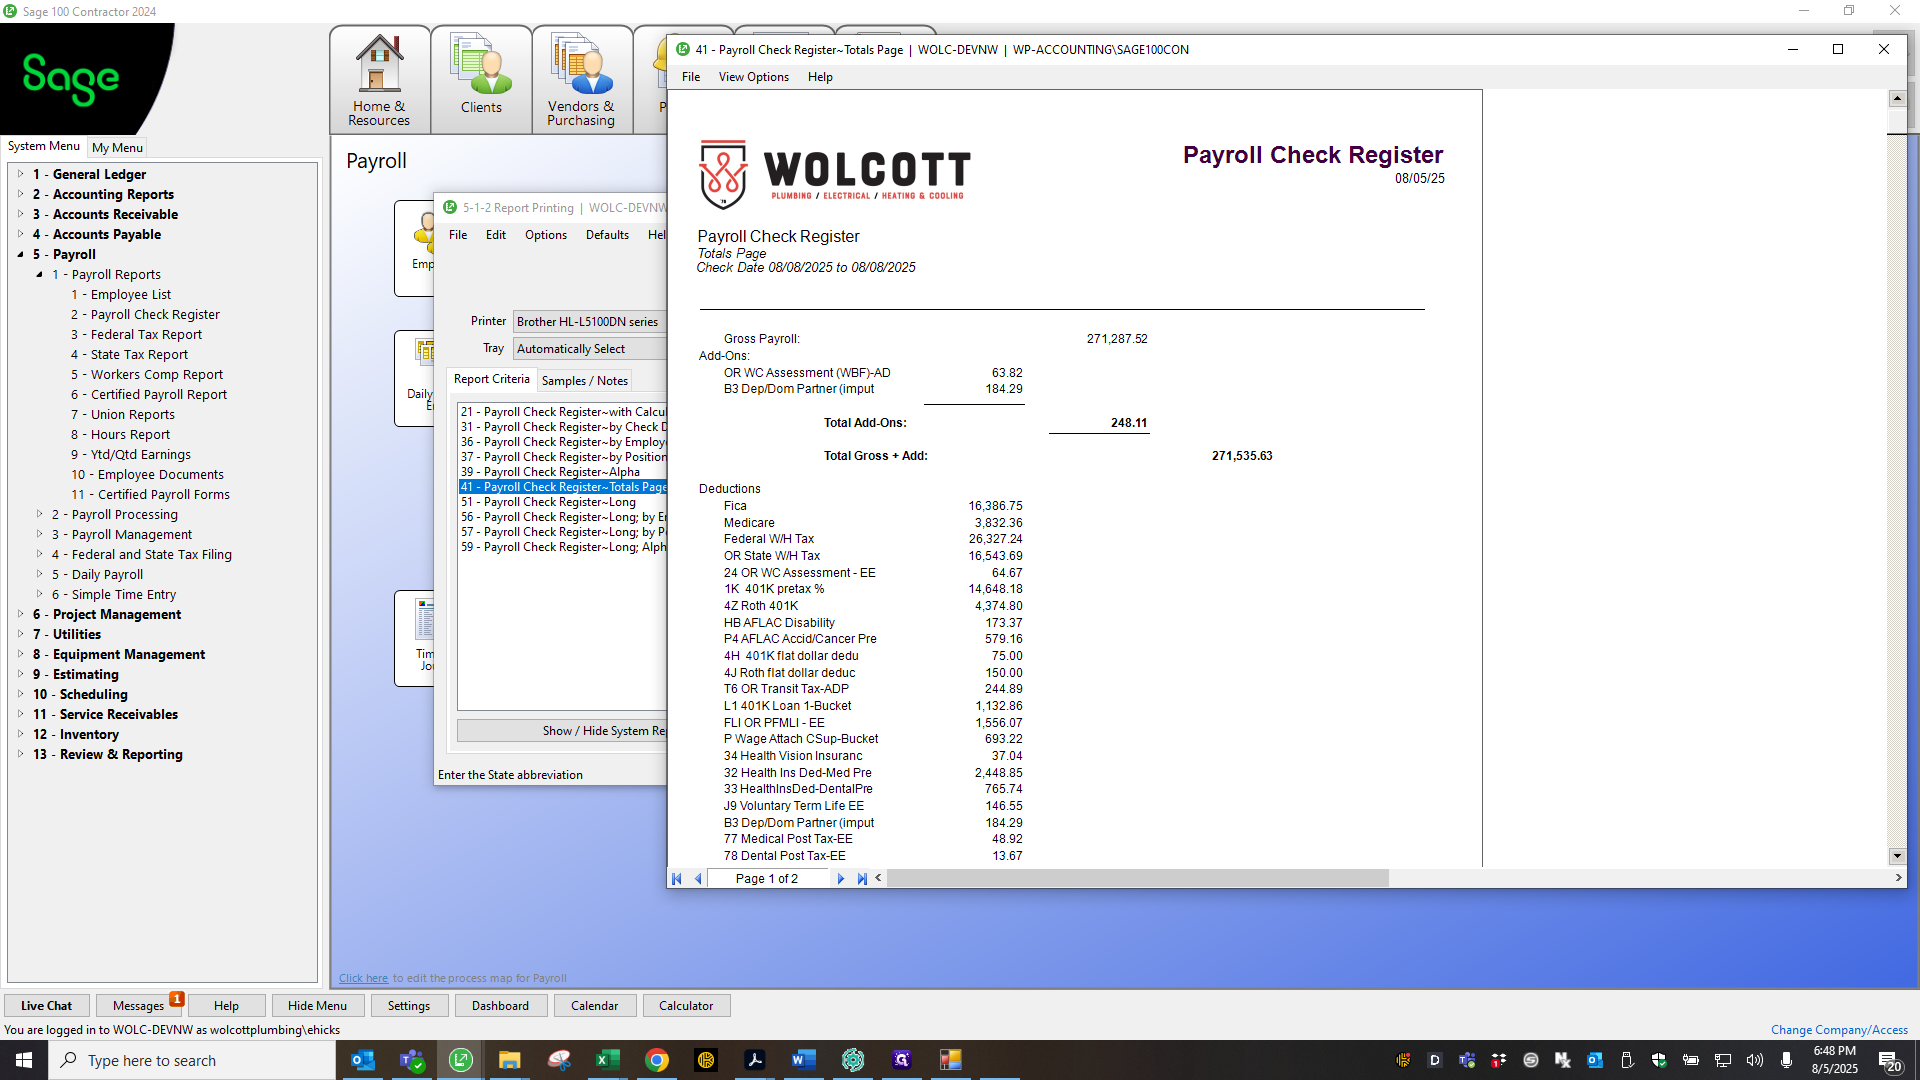Click the Printer field Brother HL-L5100DN
The width and height of the screenshot is (1920, 1080).
click(x=590, y=322)
